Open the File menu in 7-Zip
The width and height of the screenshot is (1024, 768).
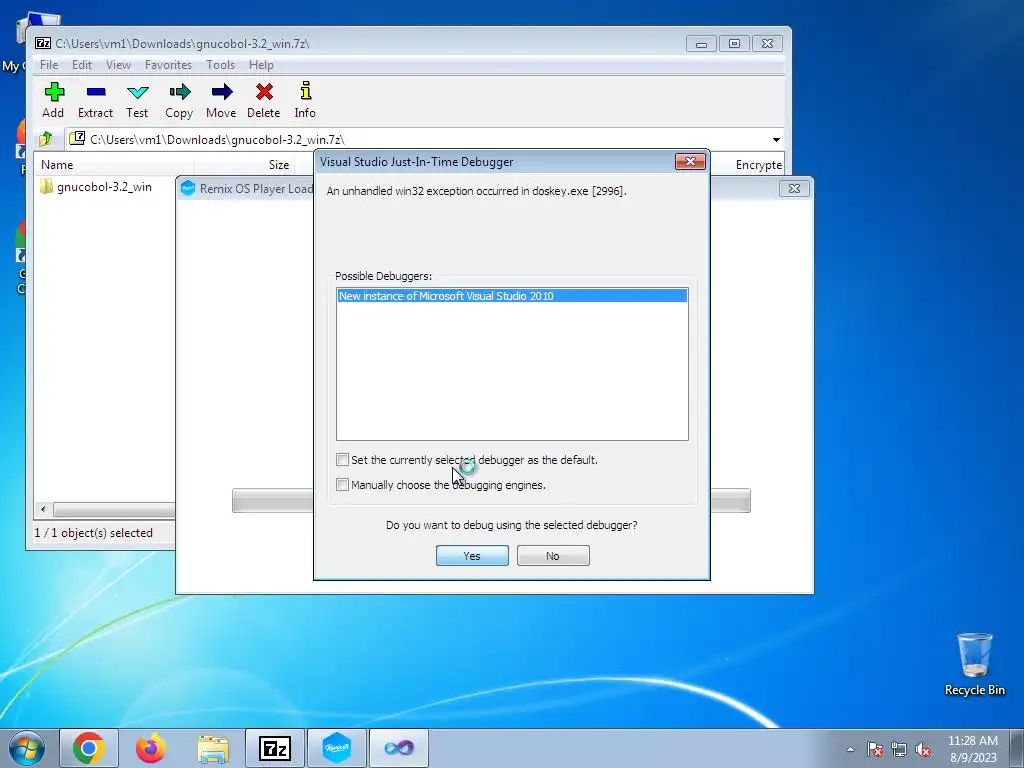tap(49, 65)
